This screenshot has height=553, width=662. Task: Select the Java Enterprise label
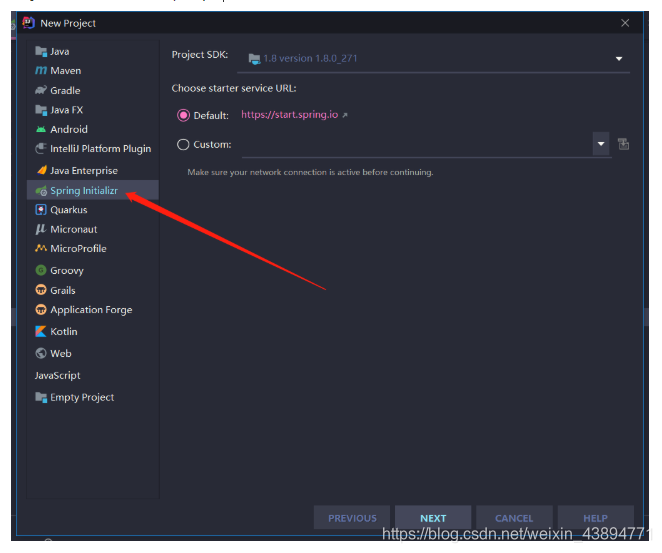(x=84, y=171)
